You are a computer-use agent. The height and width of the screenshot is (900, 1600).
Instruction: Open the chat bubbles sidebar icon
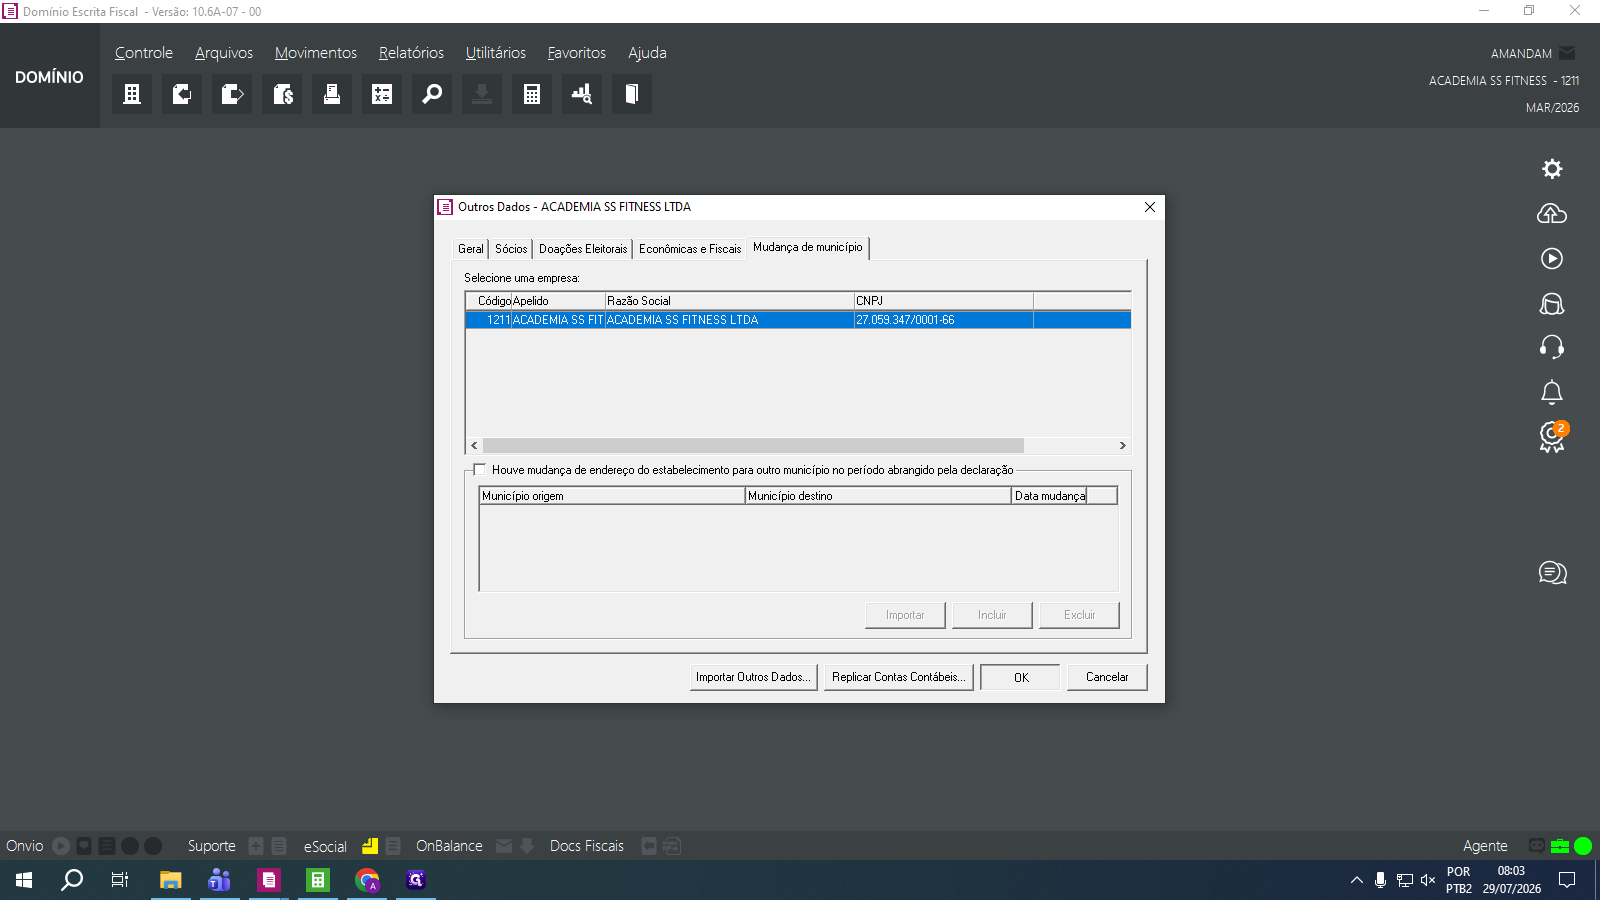1553,573
